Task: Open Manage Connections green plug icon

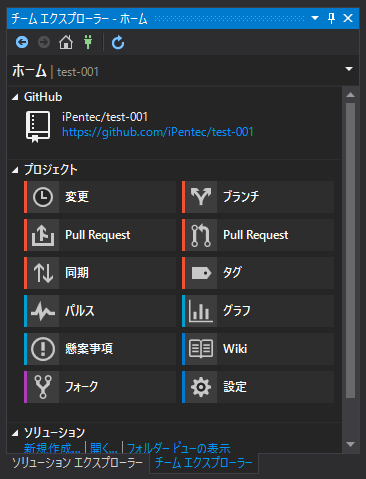Action: (88, 42)
